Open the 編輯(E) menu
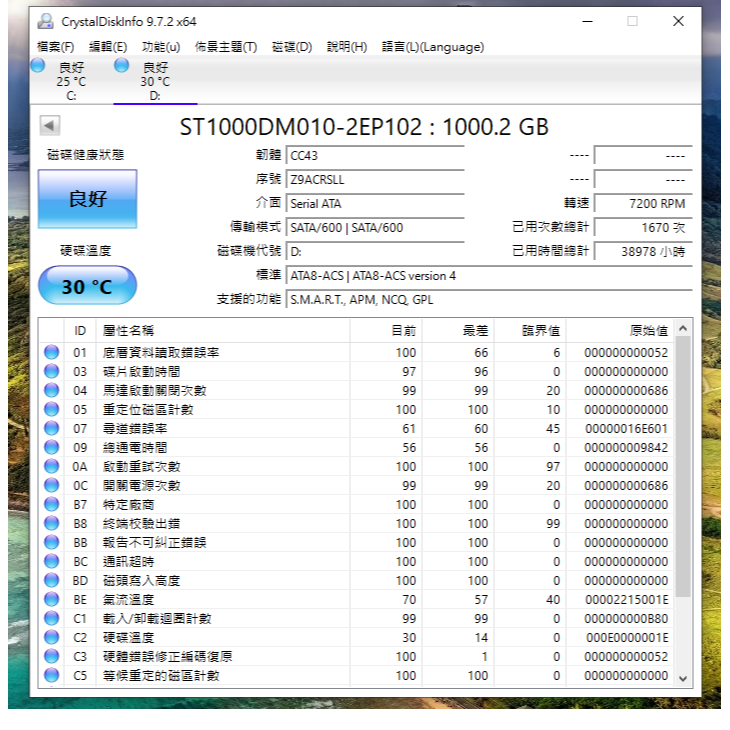The width and height of the screenshot is (730, 730). pyautogui.click(x=108, y=47)
